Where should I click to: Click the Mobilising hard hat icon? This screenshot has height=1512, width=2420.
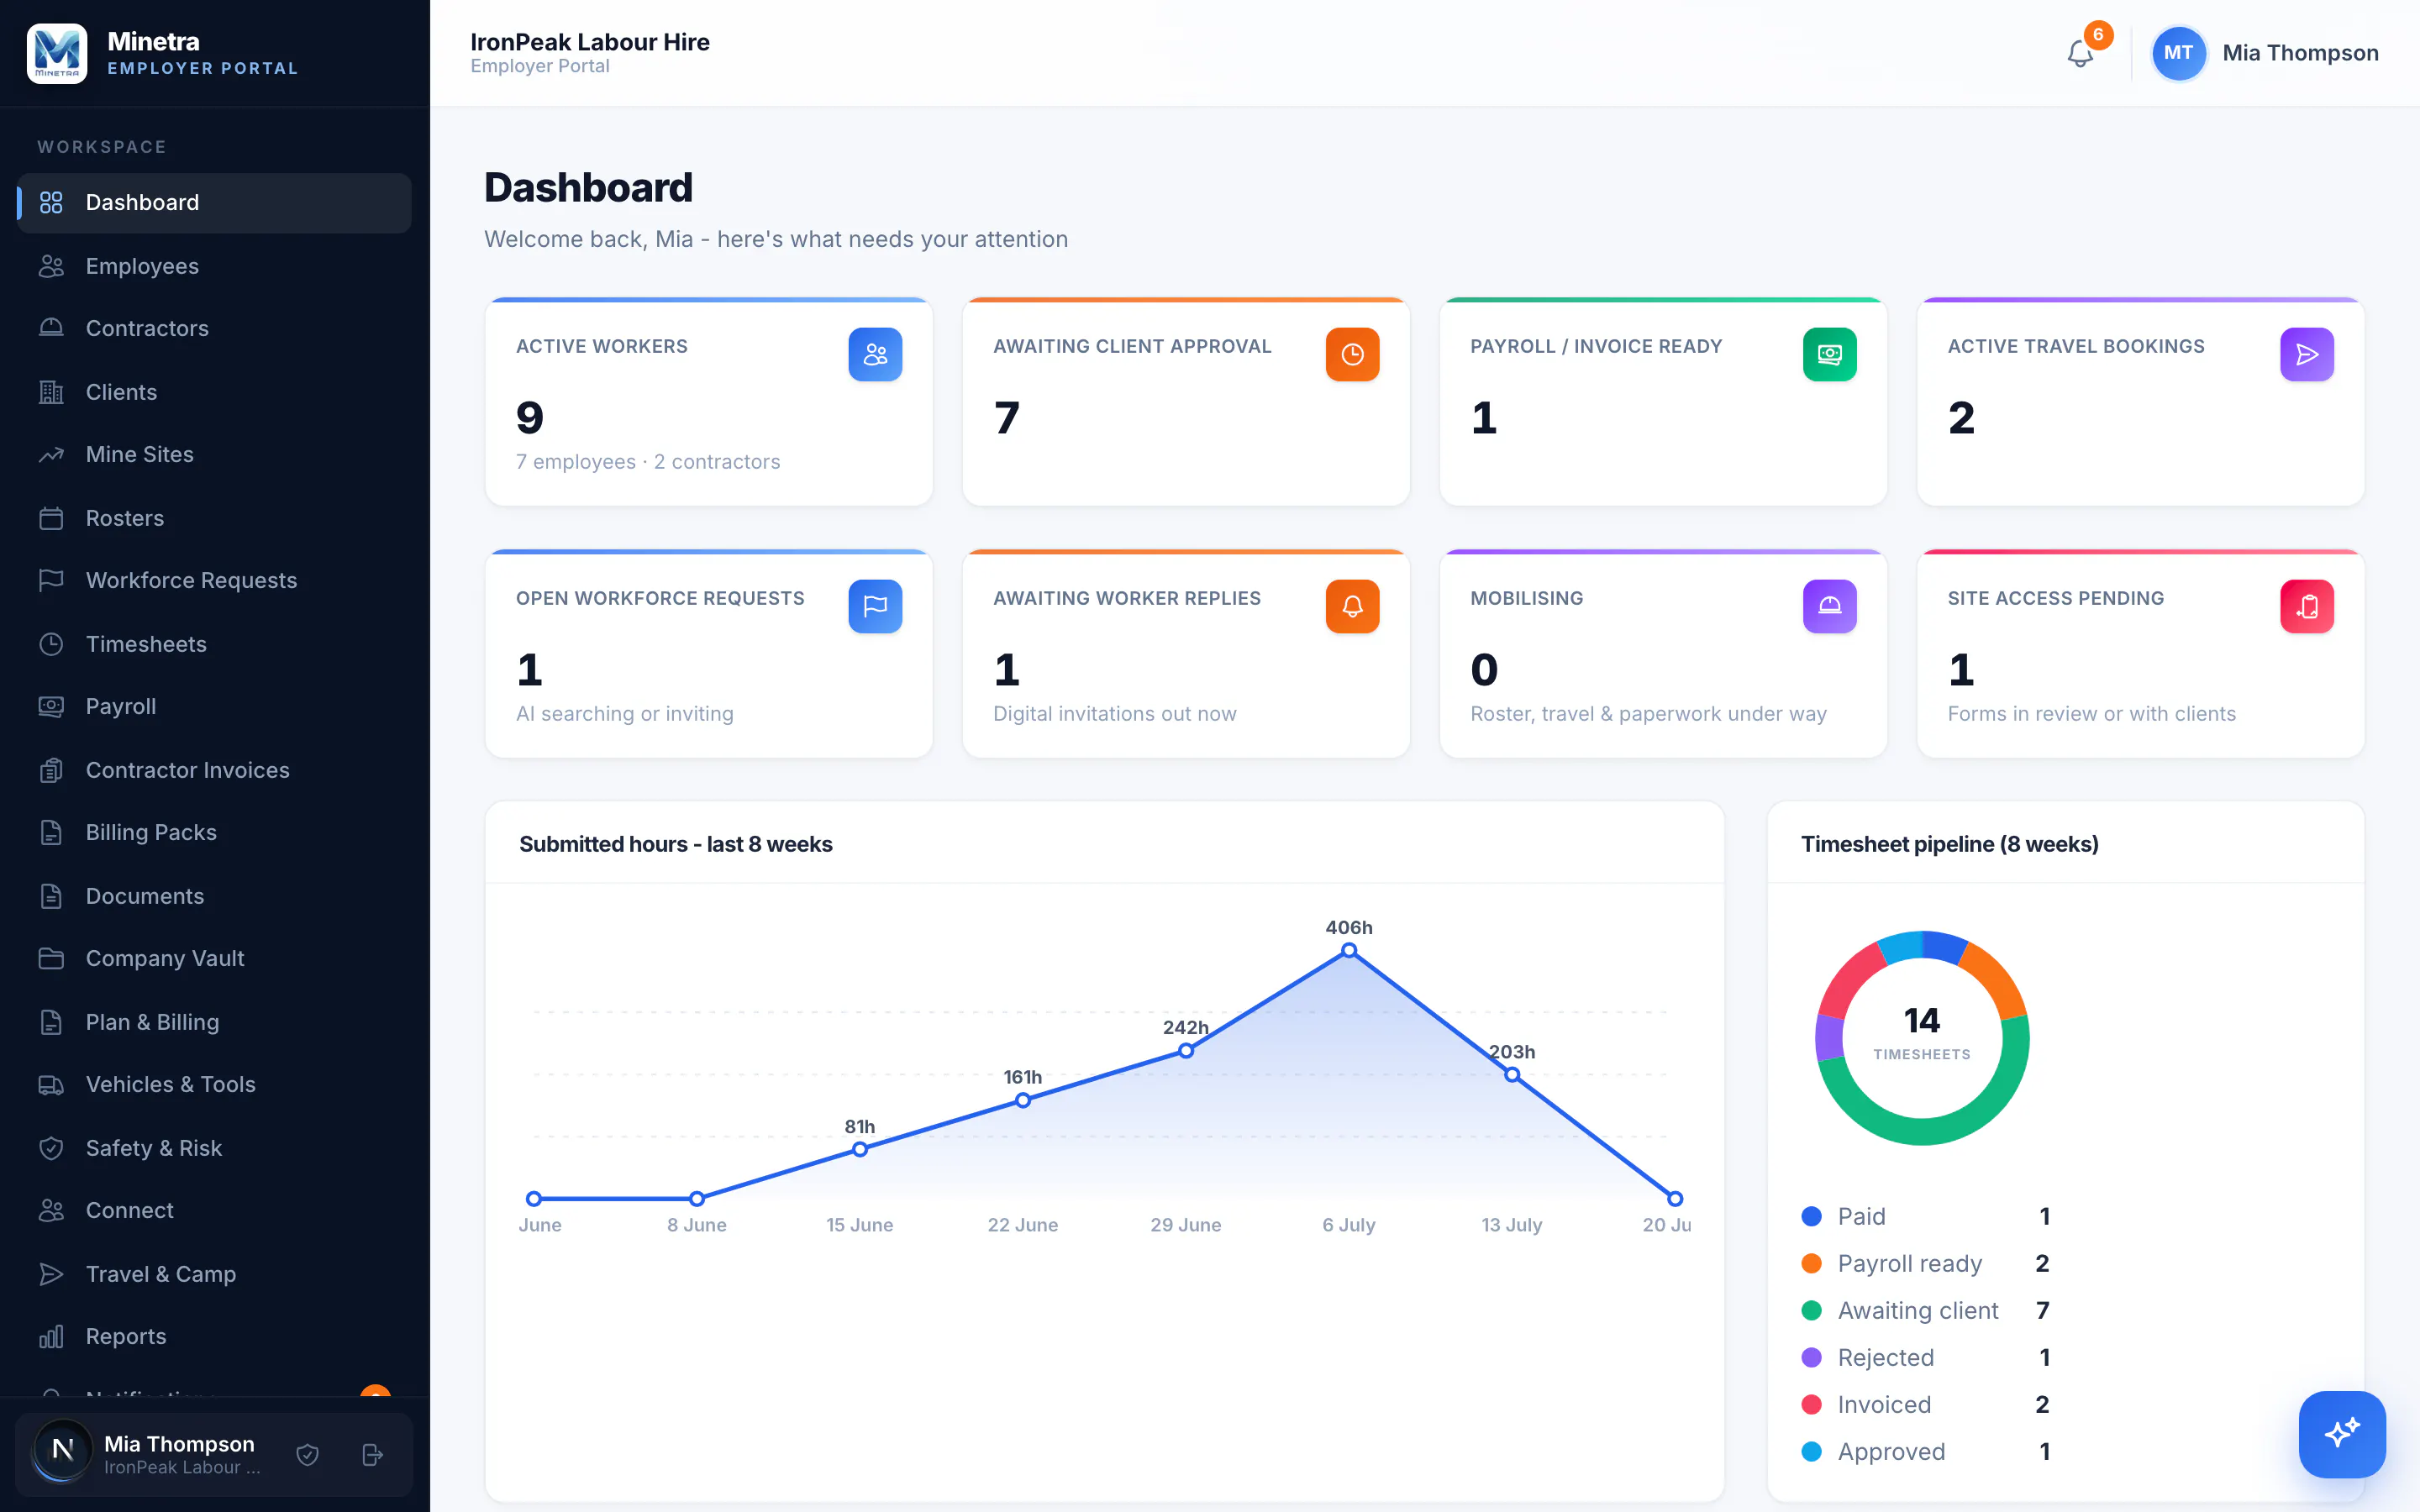click(1829, 606)
